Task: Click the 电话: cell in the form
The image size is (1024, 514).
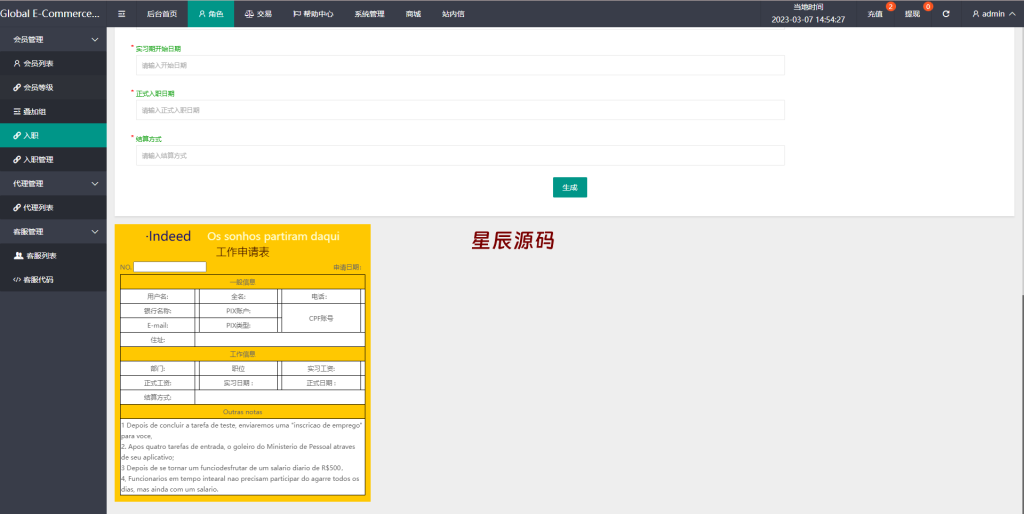Action: point(321,297)
